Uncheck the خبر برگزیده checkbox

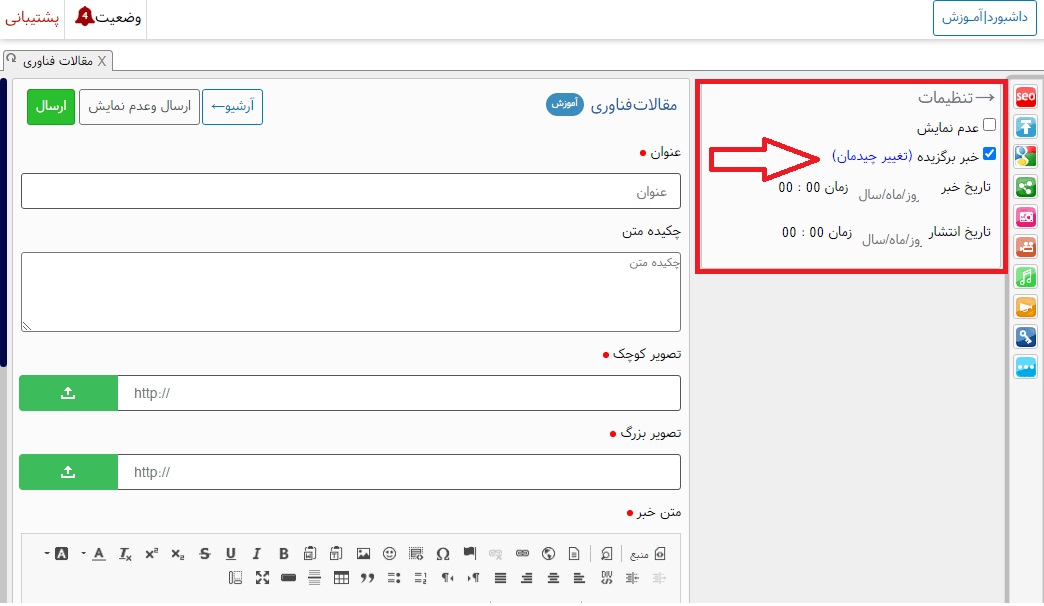click(x=989, y=154)
